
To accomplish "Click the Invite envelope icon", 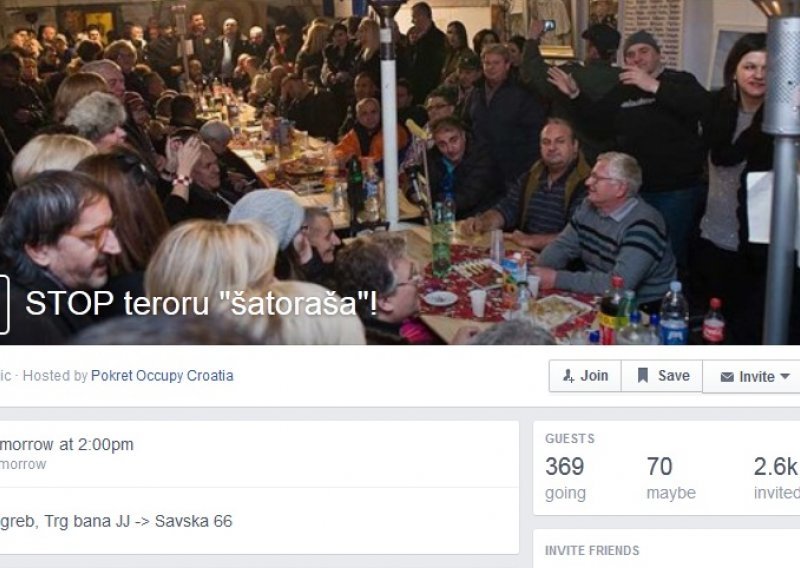I will point(727,377).
